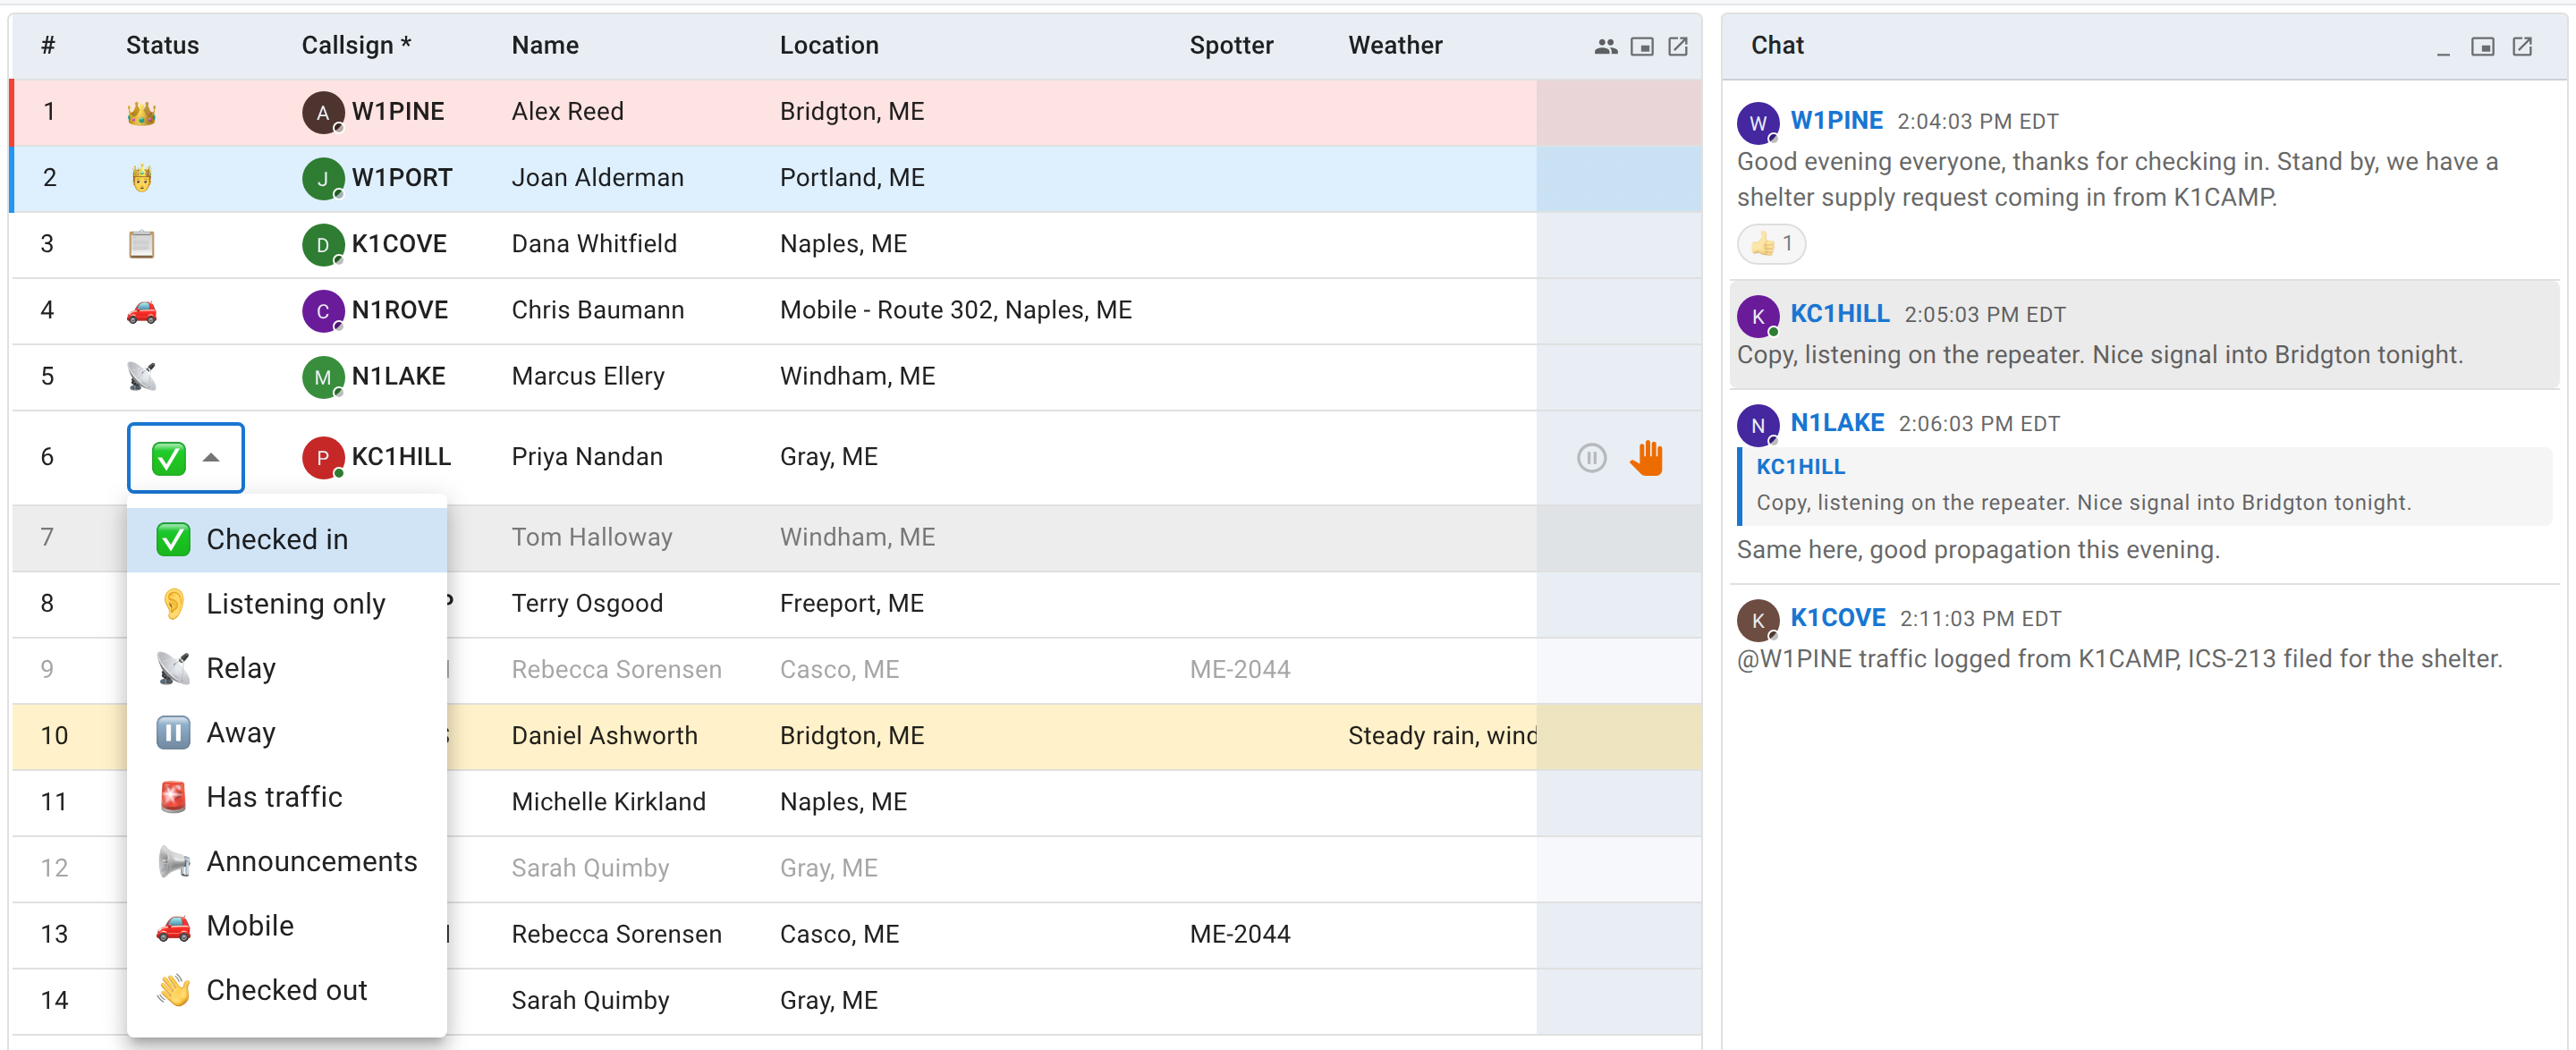Open K1COVE callsign link in chat
The height and width of the screenshot is (1050, 2576).
pos(1837,618)
